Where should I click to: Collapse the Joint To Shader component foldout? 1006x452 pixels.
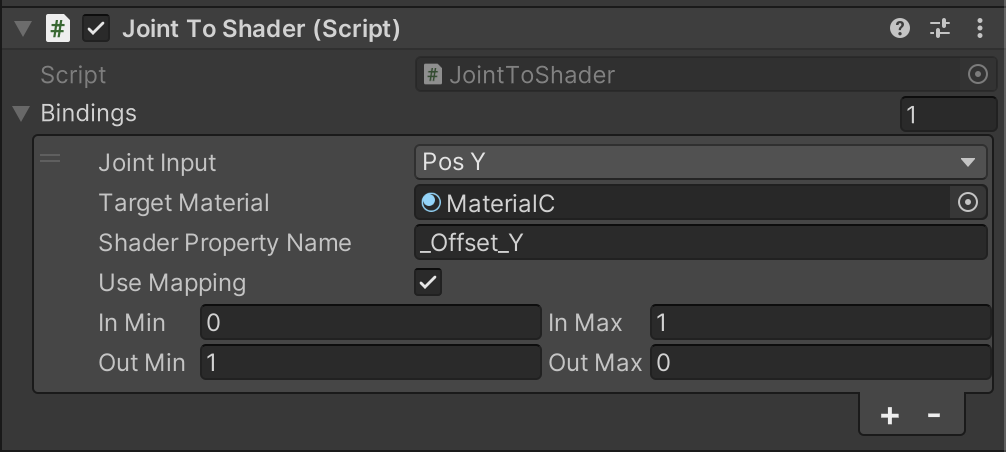23,29
